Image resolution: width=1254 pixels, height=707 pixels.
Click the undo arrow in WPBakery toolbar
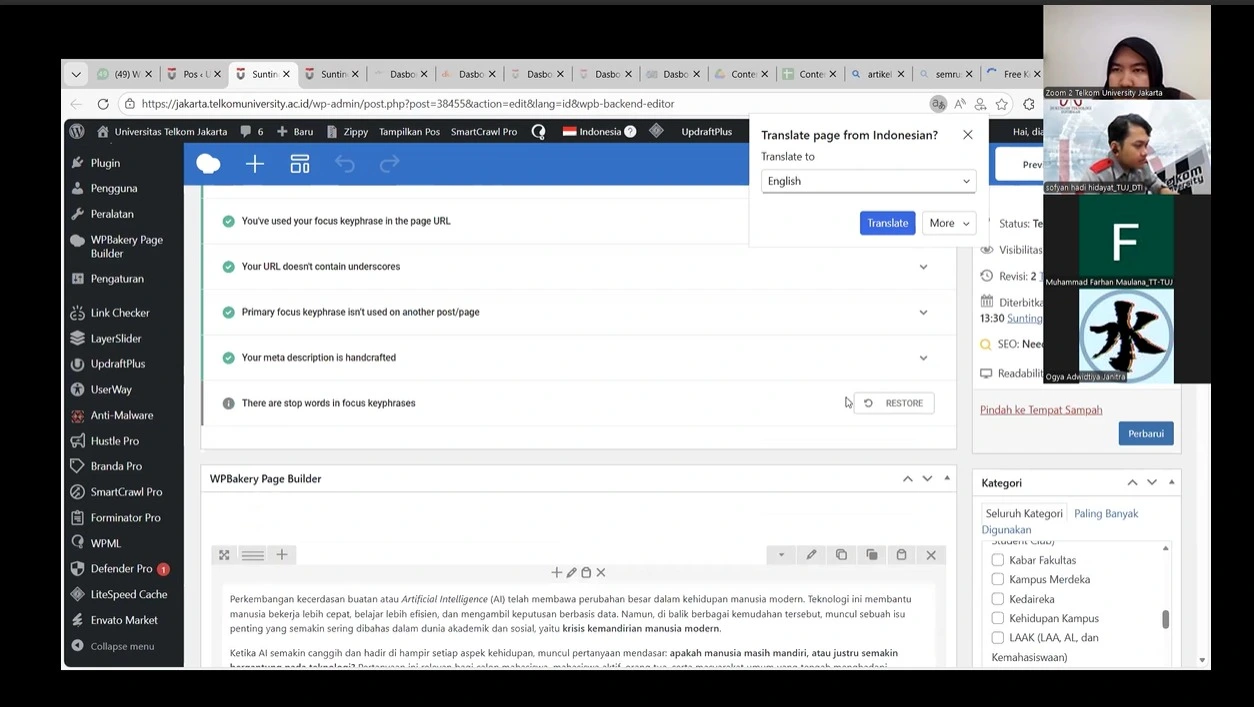point(345,164)
